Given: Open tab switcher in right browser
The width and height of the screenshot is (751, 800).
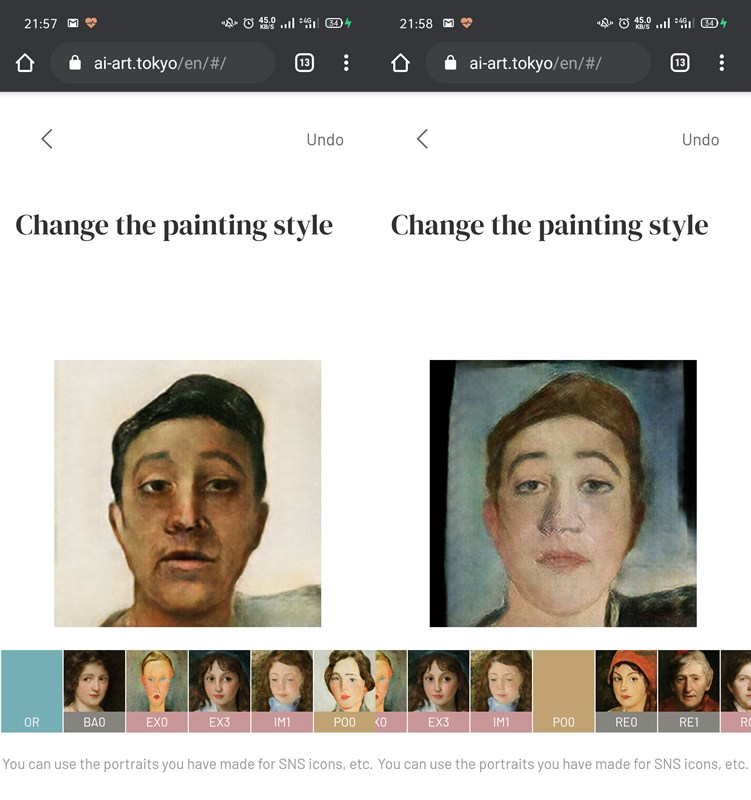Looking at the screenshot, I should coord(680,63).
